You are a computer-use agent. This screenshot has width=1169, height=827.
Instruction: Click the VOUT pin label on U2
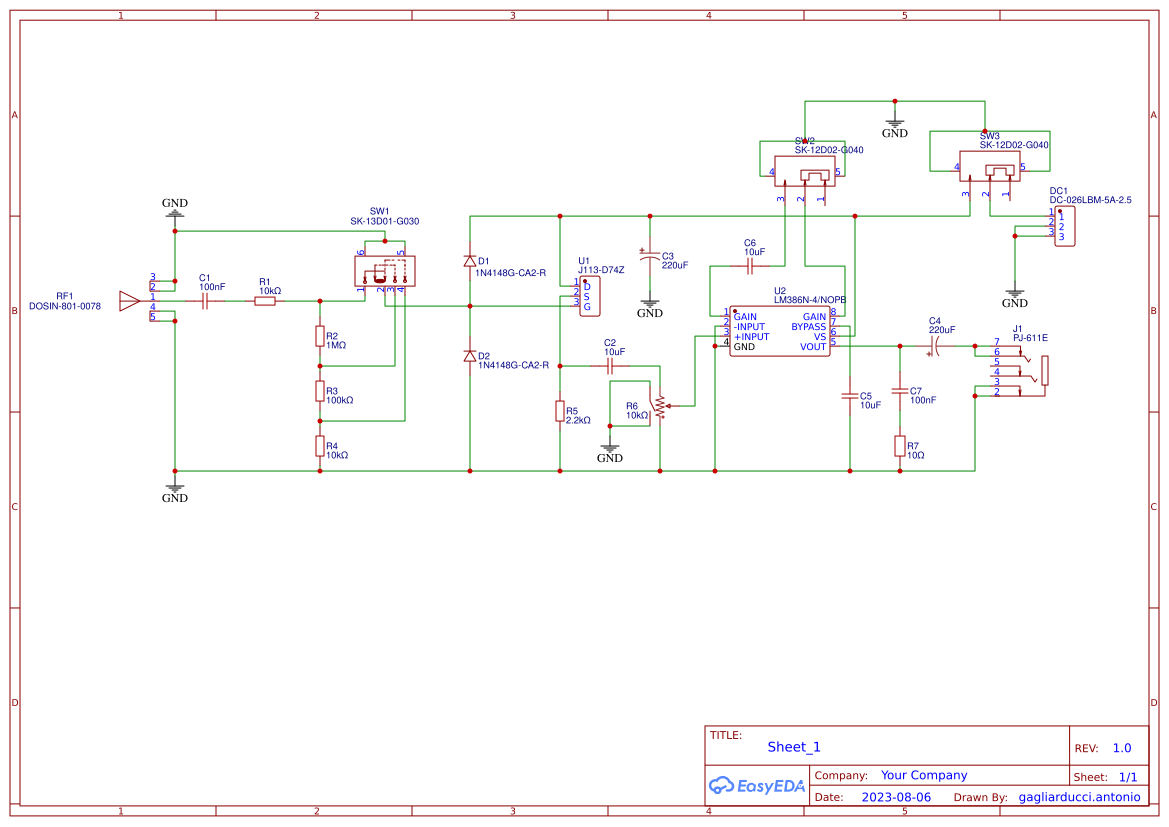point(813,347)
